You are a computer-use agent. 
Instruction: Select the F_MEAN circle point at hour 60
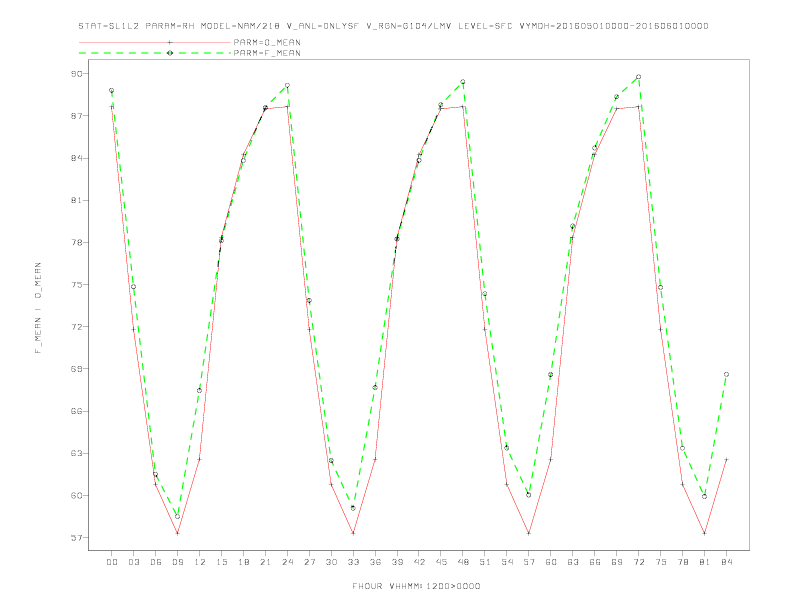(551, 375)
